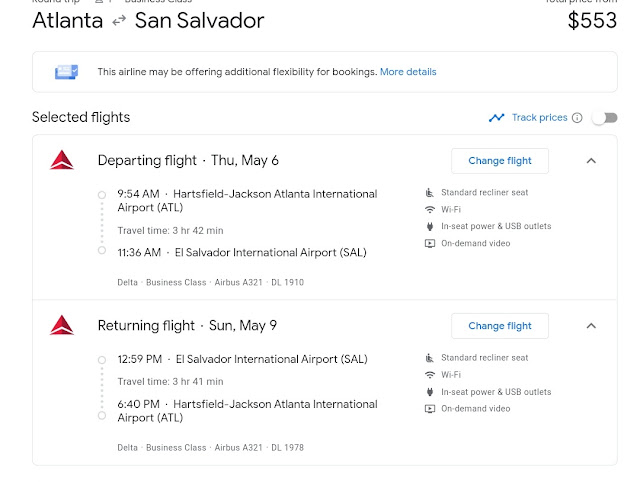The height and width of the screenshot is (482, 640).
Task: Click the Departing flight Thu, May 6 heading
Action: pos(188,160)
